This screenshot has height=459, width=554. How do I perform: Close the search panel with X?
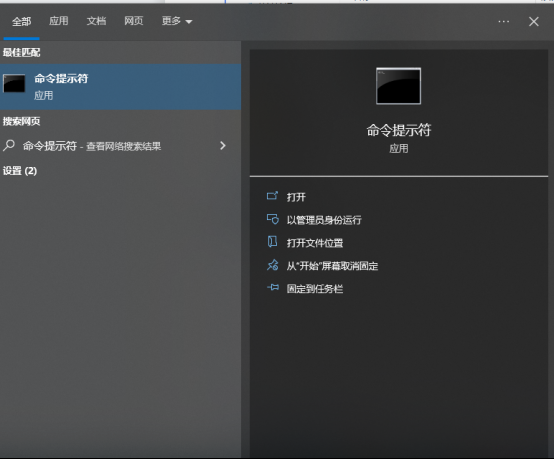[534, 22]
